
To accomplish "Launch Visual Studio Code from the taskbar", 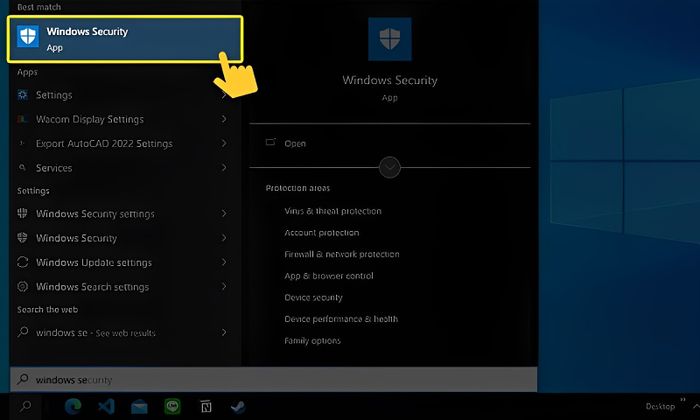I will click(x=106, y=407).
